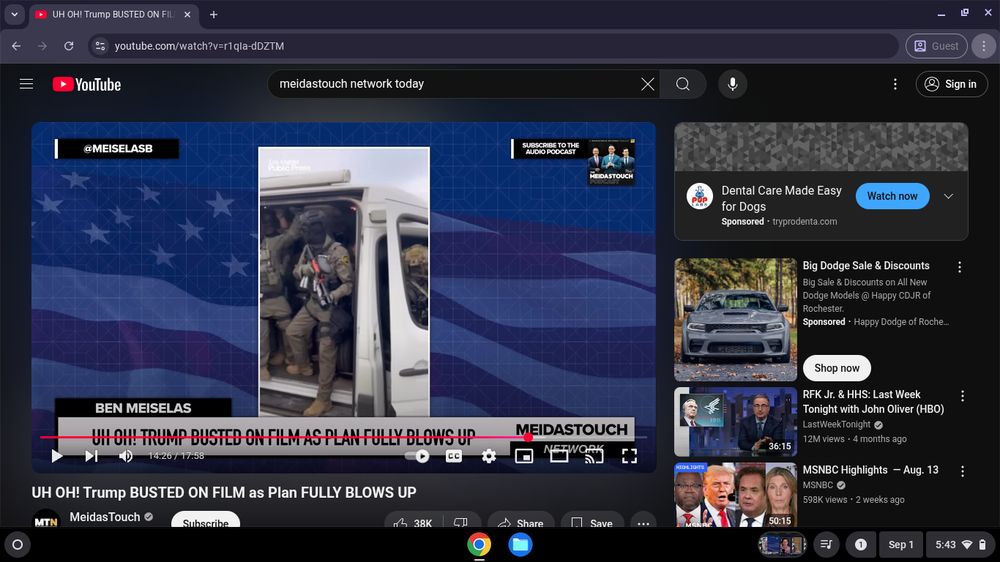Open the player settings gear
Image resolution: width=1000 pixels, height=562 pixels.
click(489, 455)
